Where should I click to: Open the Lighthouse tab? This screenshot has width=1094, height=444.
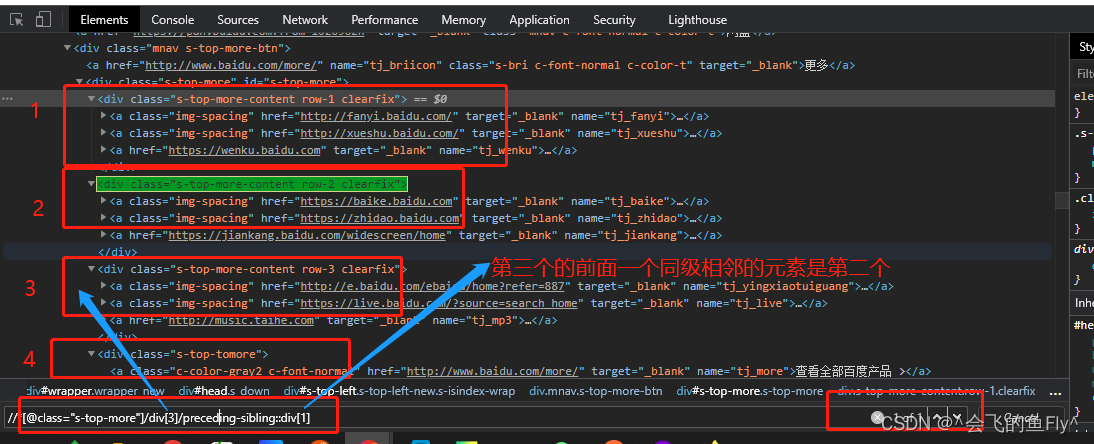pyautogui.click(x=697, y=20)
